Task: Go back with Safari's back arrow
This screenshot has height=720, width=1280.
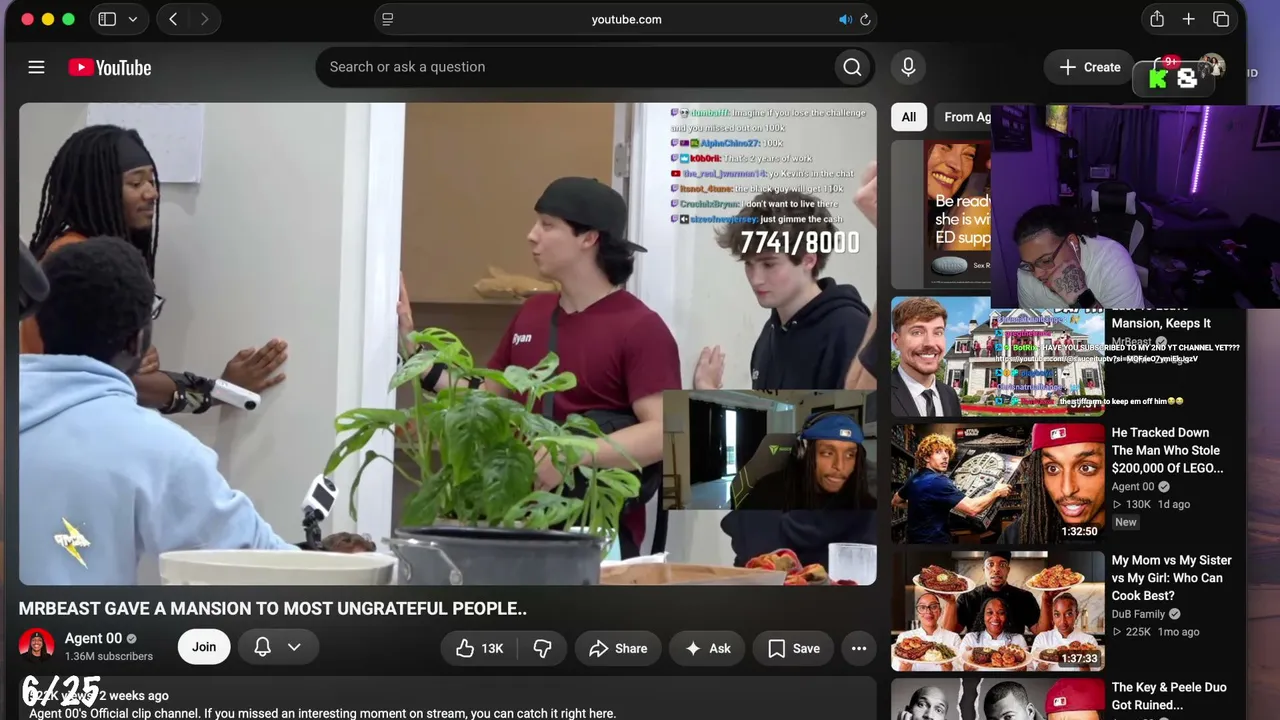Action: coord(173,19)
